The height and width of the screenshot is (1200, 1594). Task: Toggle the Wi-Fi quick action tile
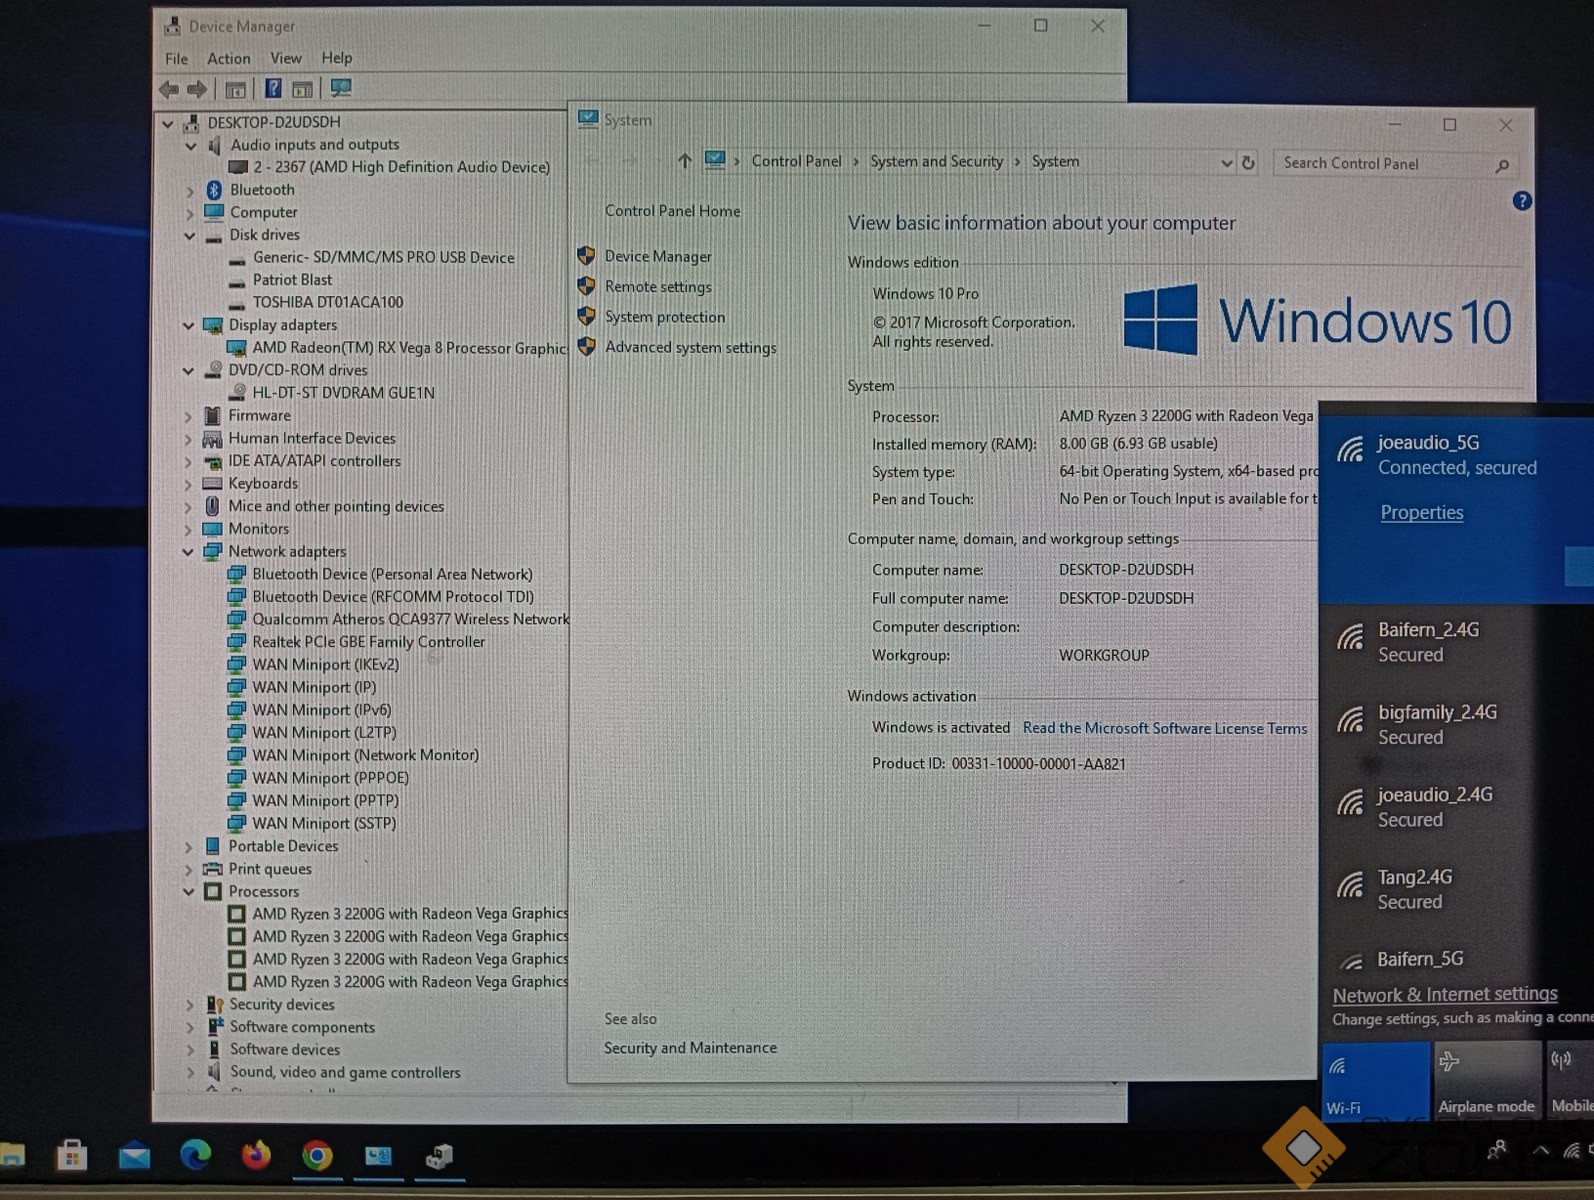[1375, 1080]
